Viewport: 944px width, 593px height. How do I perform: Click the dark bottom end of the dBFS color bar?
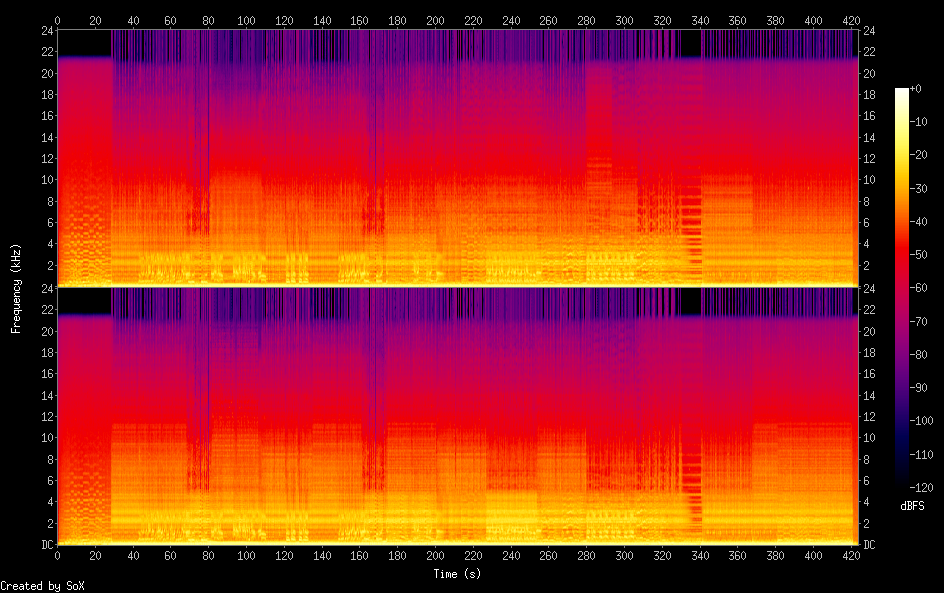pos(902,486)
